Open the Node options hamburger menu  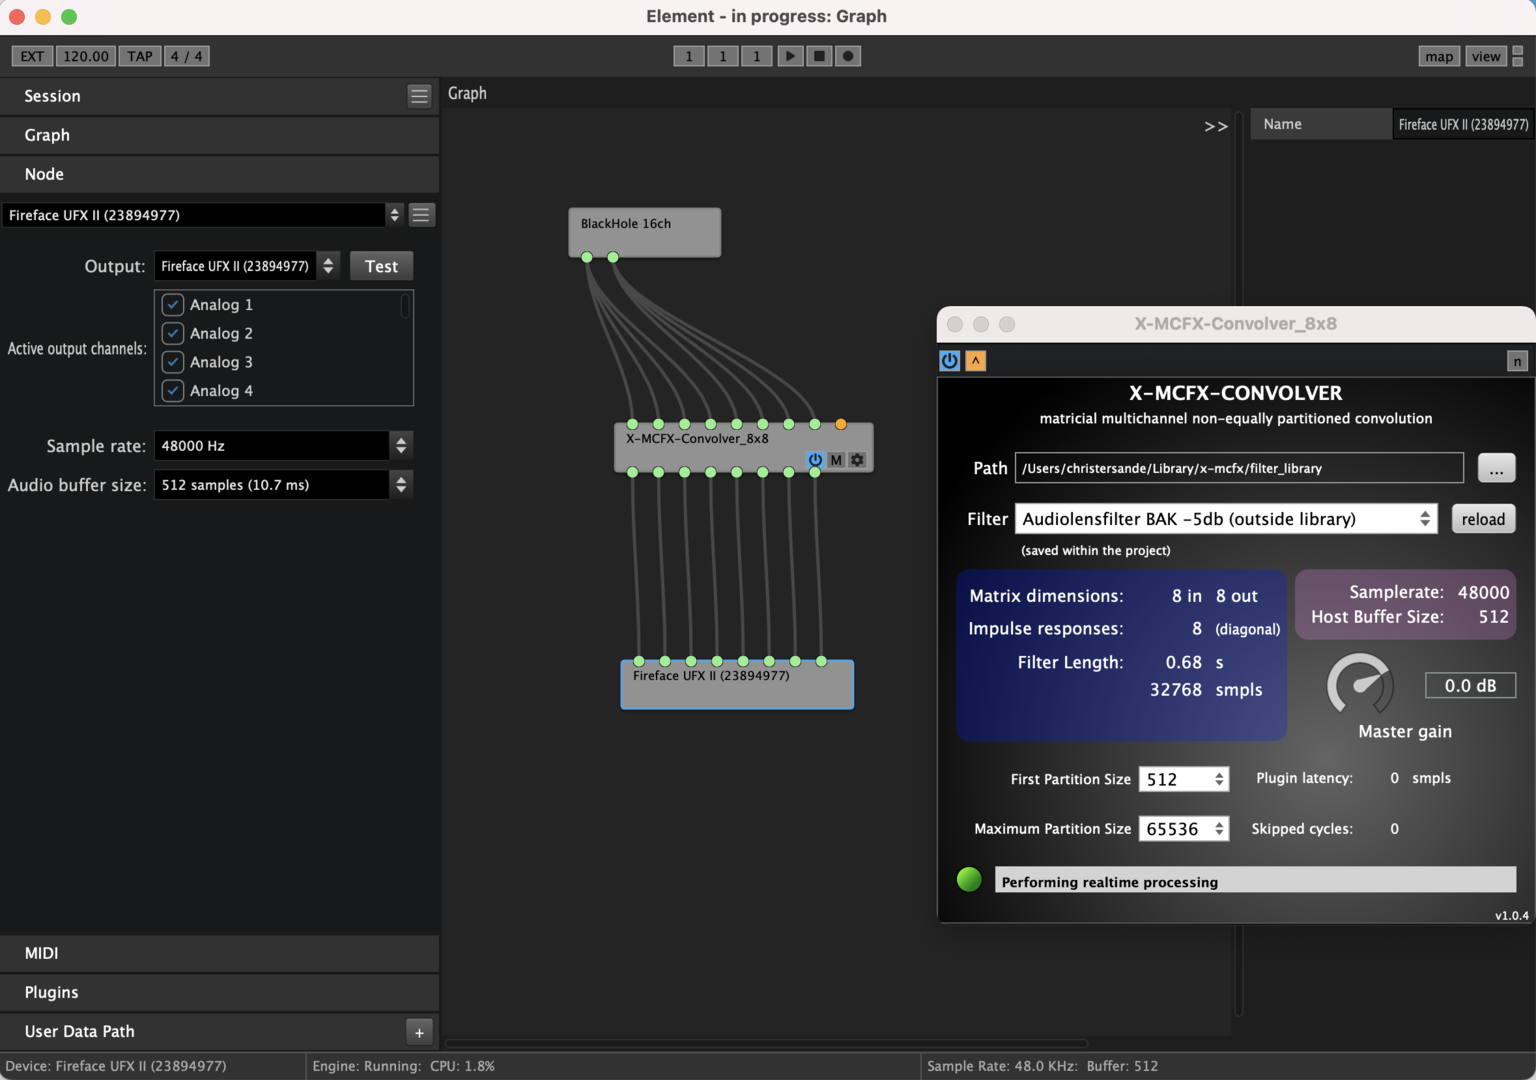pyautogui.click(x=422, y=215)
